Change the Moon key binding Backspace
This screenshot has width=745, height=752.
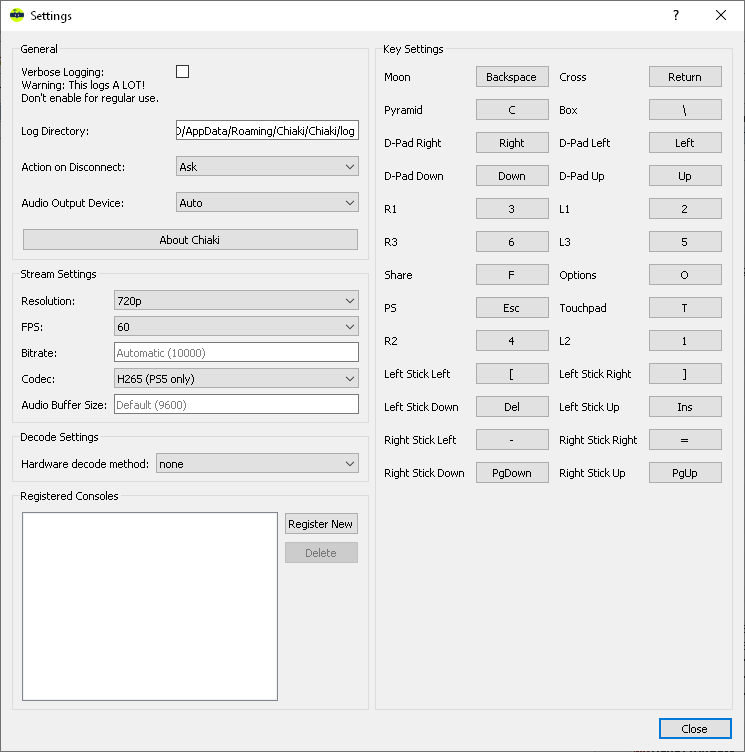[x=512, y=77]
